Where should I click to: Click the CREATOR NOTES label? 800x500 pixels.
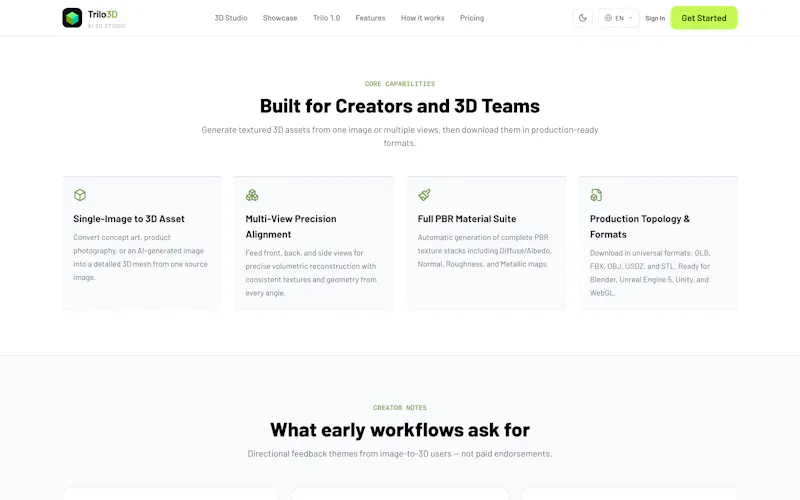[x=400, y=408]
